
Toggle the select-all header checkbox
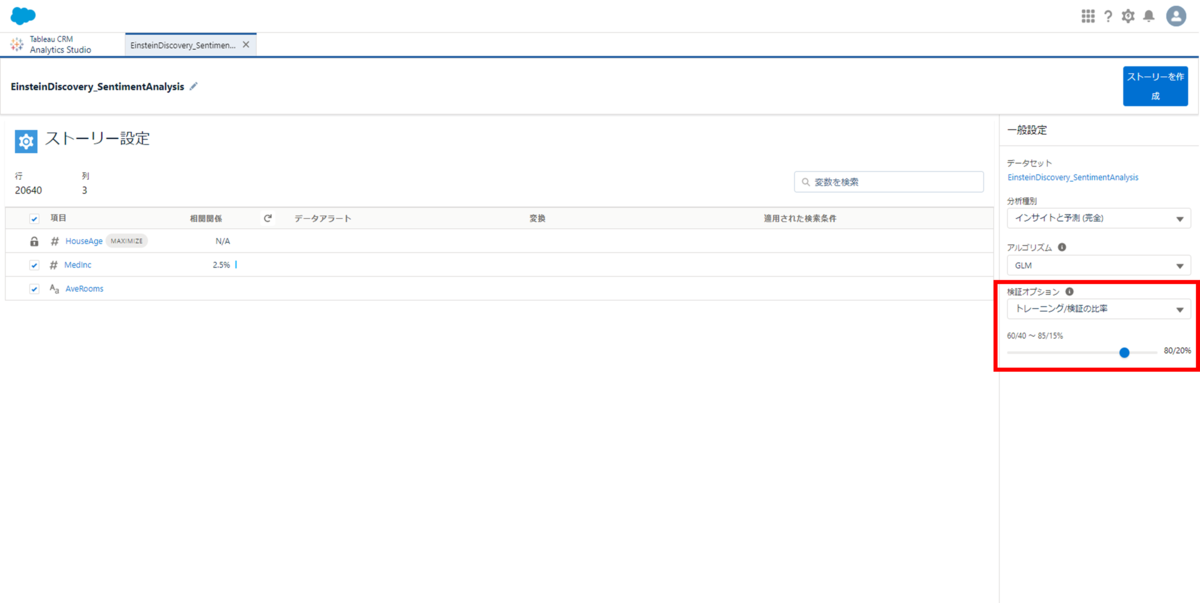coord(34,218)
